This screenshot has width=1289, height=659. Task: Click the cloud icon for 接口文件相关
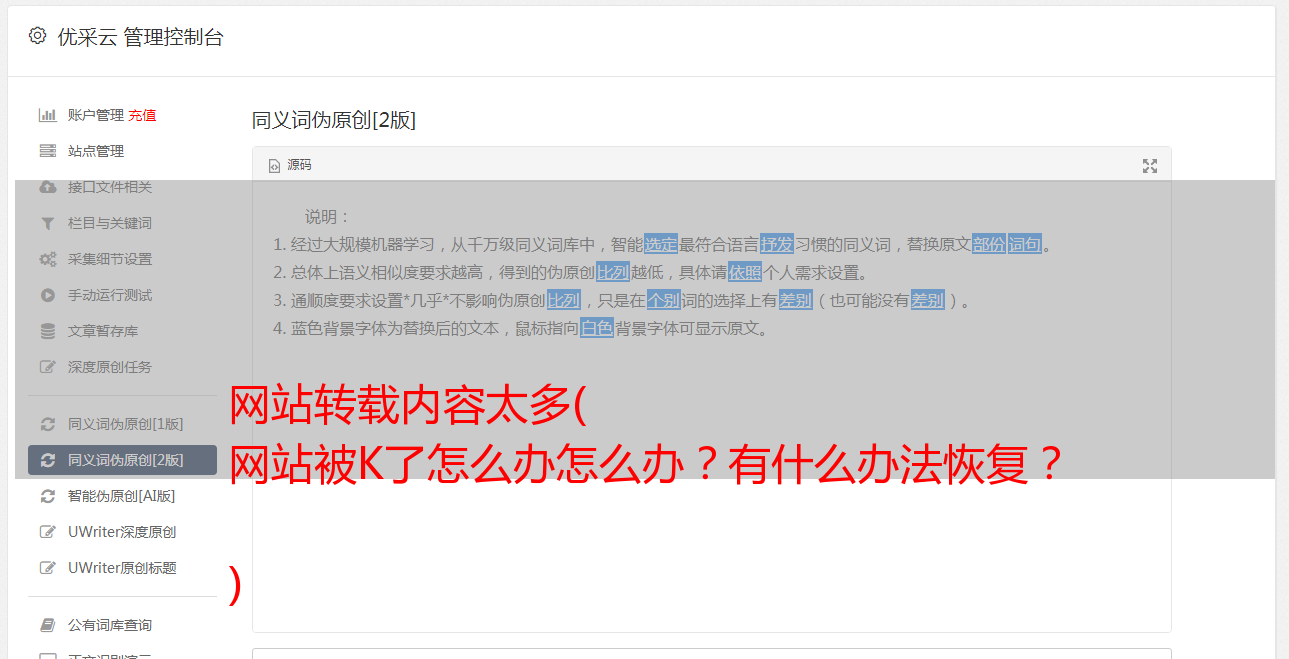coord(47,187)
